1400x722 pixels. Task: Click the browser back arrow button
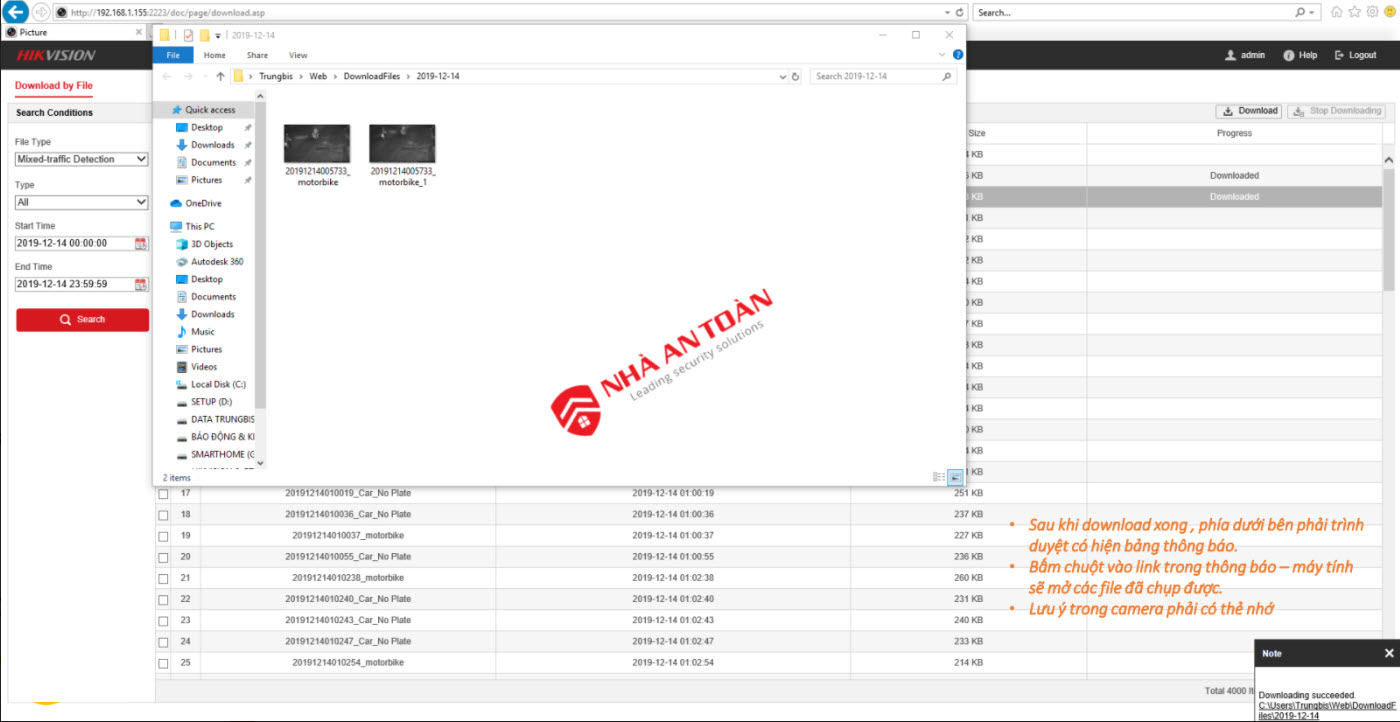click(15, 12)
